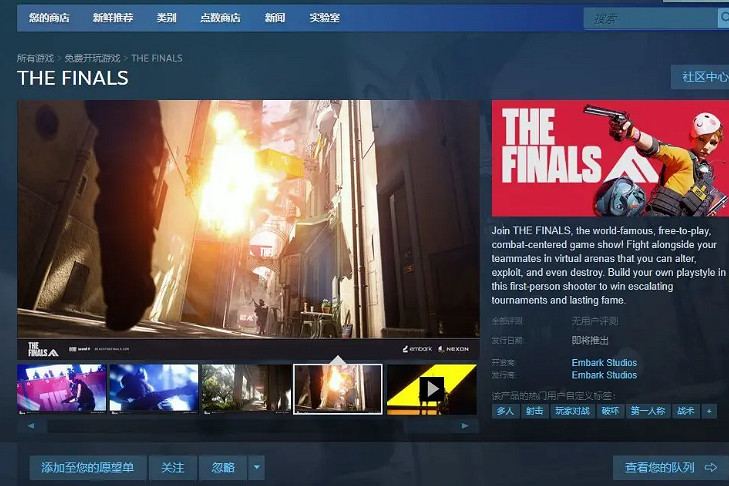Click the 多人 multiplayer tag

point(505,411)
